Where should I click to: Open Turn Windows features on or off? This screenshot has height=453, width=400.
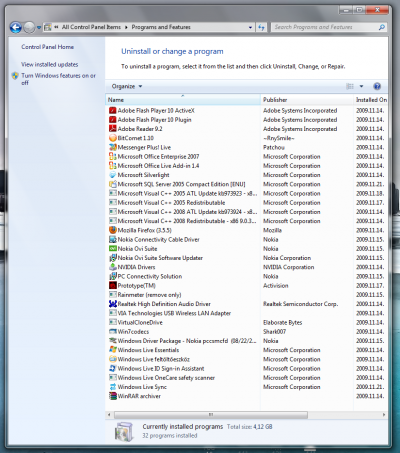point(58,79)
